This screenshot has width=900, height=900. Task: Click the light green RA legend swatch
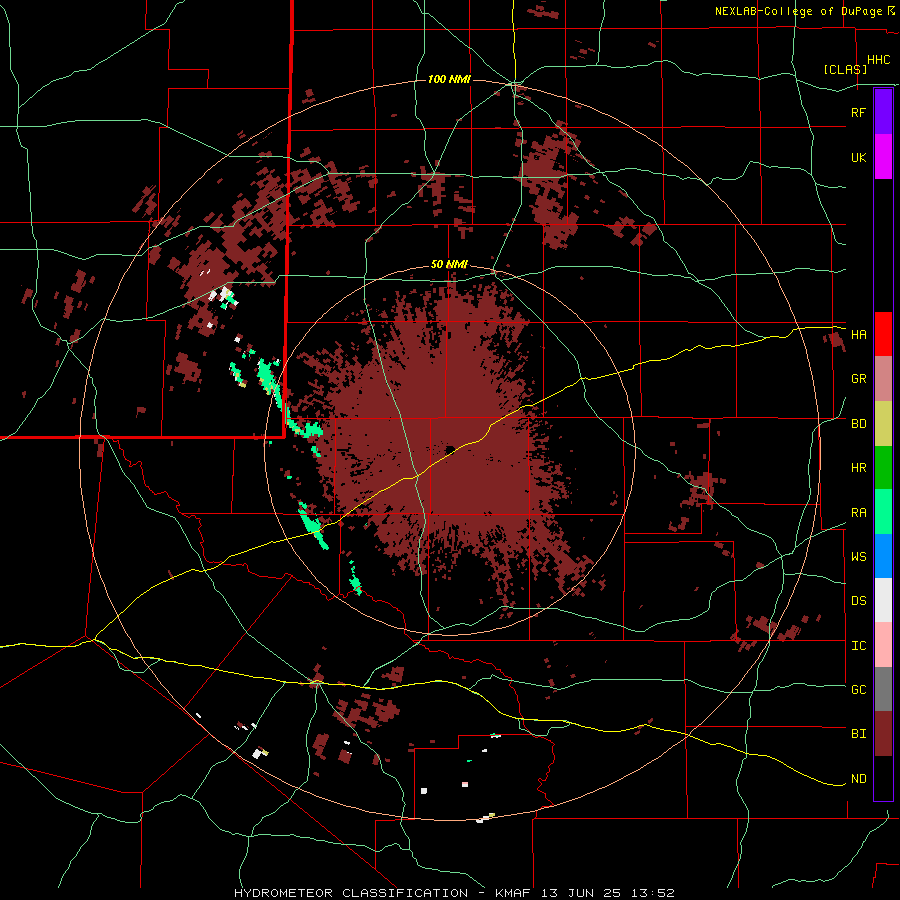click(883, 512)
